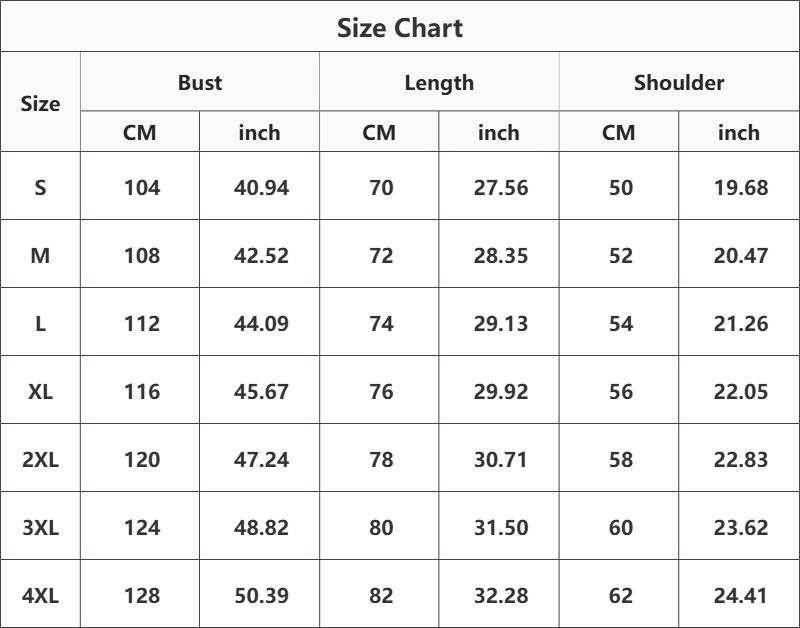Select the S size row label
The image size is (800, 628).
point(40,187)
